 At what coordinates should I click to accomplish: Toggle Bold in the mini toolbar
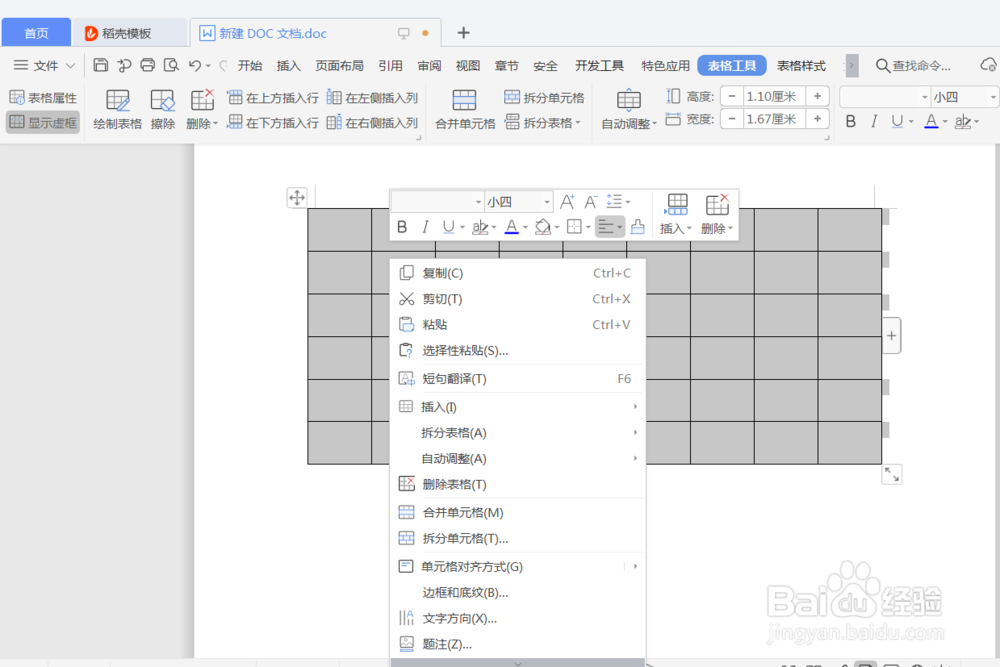402,227
